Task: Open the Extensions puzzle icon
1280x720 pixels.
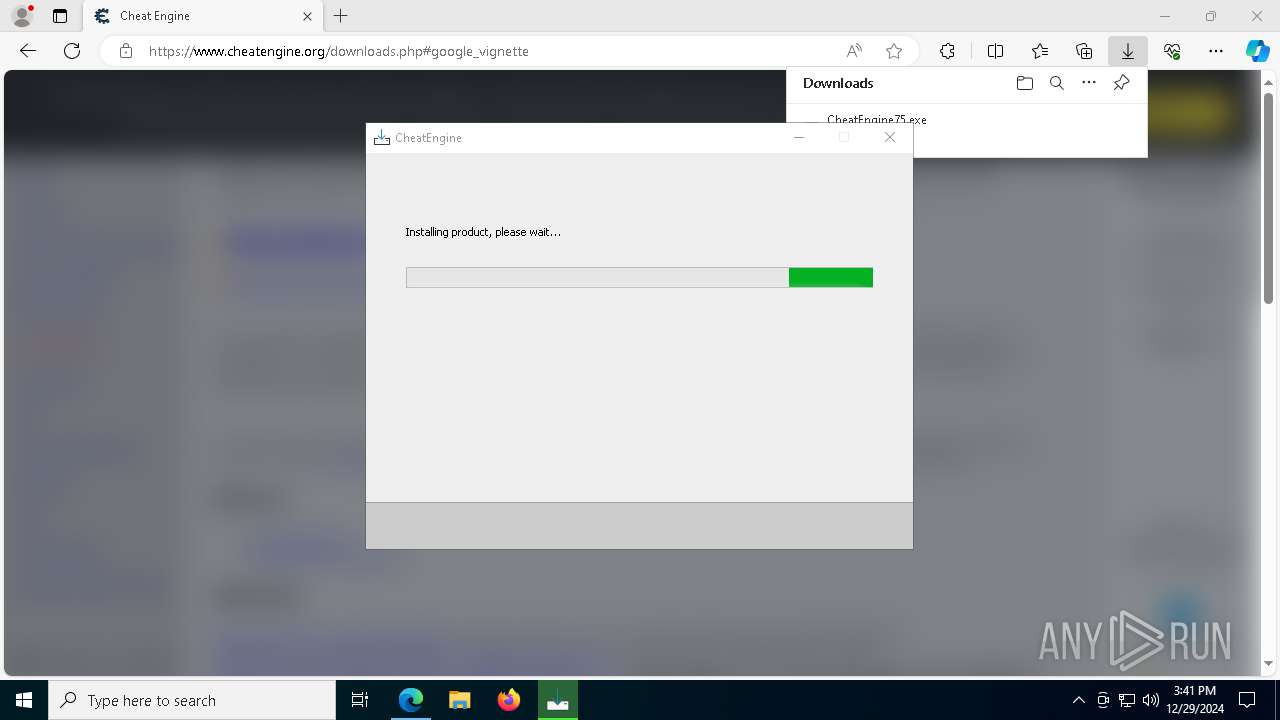Action: click(x=947, y=51)
